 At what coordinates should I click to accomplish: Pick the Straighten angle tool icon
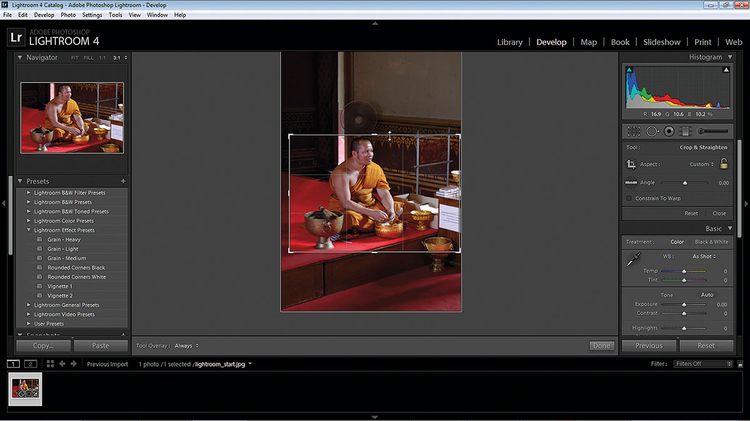[x=631, y=182]
